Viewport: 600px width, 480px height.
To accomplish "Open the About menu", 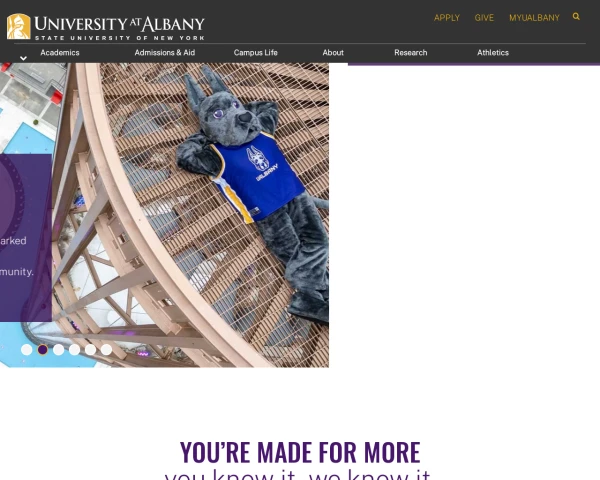I will (x=333, y=53).
